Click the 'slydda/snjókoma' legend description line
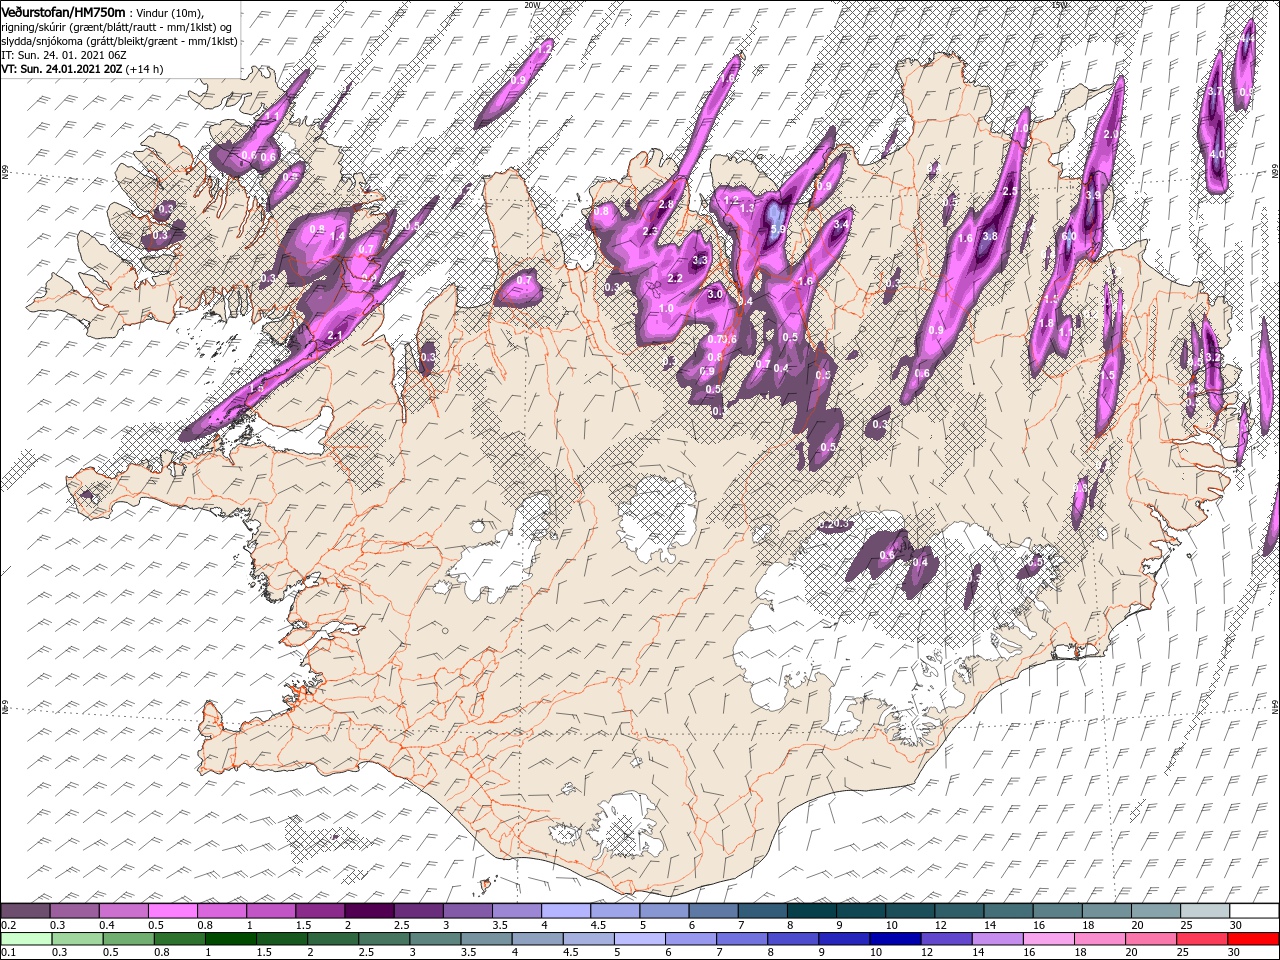1280x960 pixels. [119, 41]
